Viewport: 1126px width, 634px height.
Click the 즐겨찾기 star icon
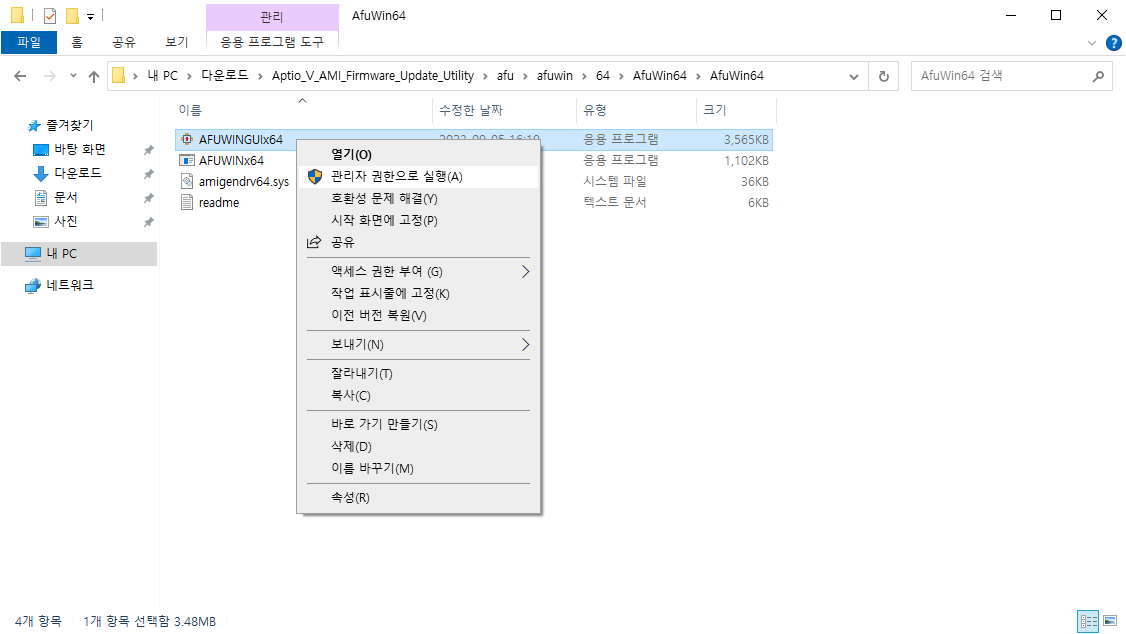tap(34, 126)
